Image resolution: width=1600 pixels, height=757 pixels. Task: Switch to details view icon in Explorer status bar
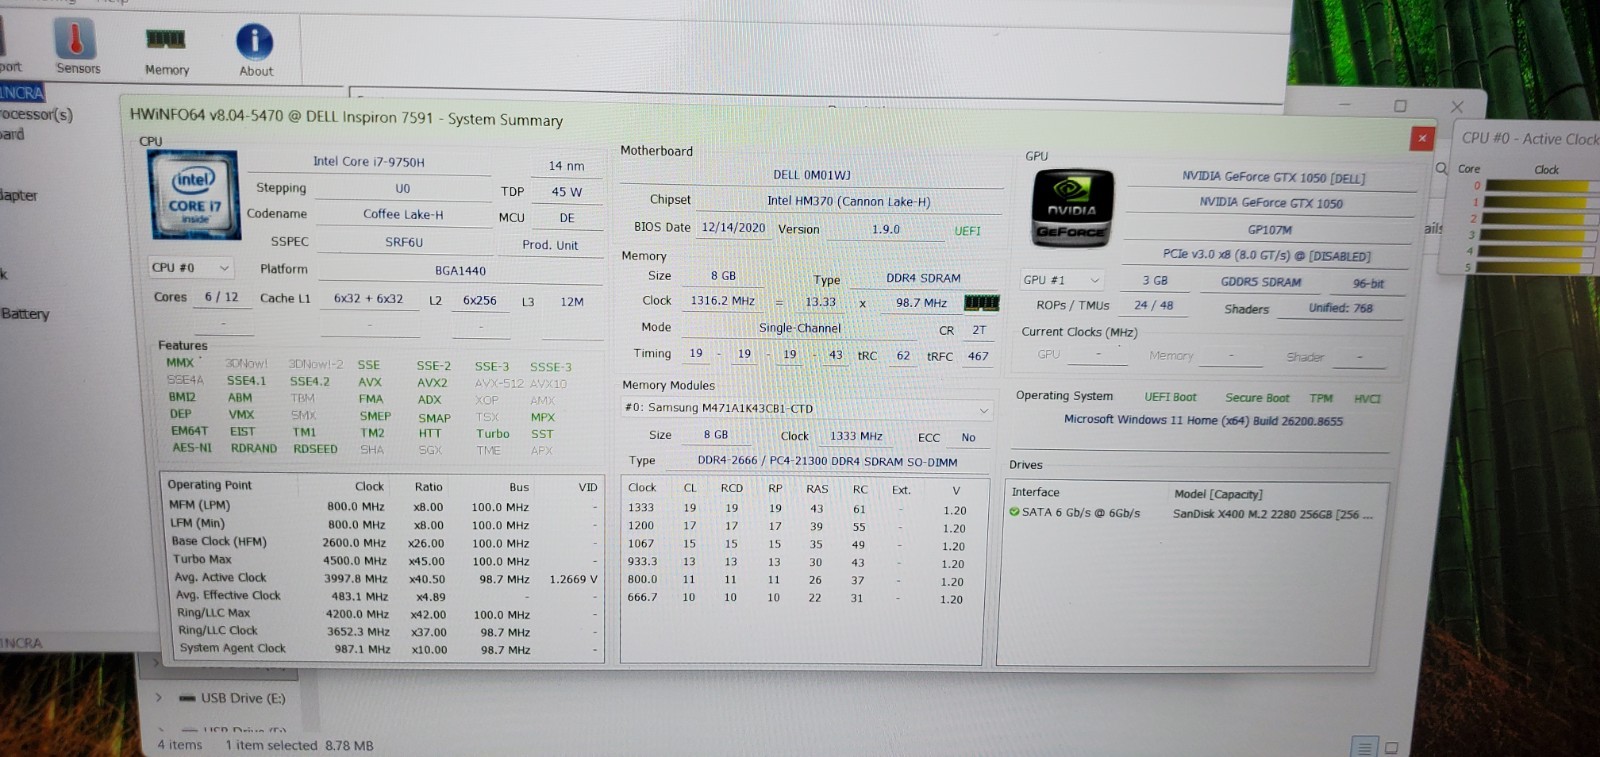tap(1363, 747)
